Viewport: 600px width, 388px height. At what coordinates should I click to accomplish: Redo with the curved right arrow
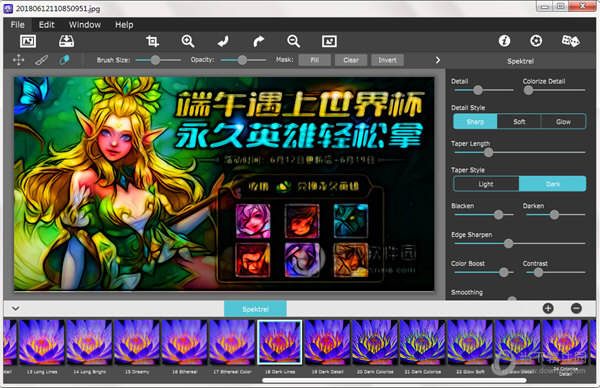pos(259,41)
